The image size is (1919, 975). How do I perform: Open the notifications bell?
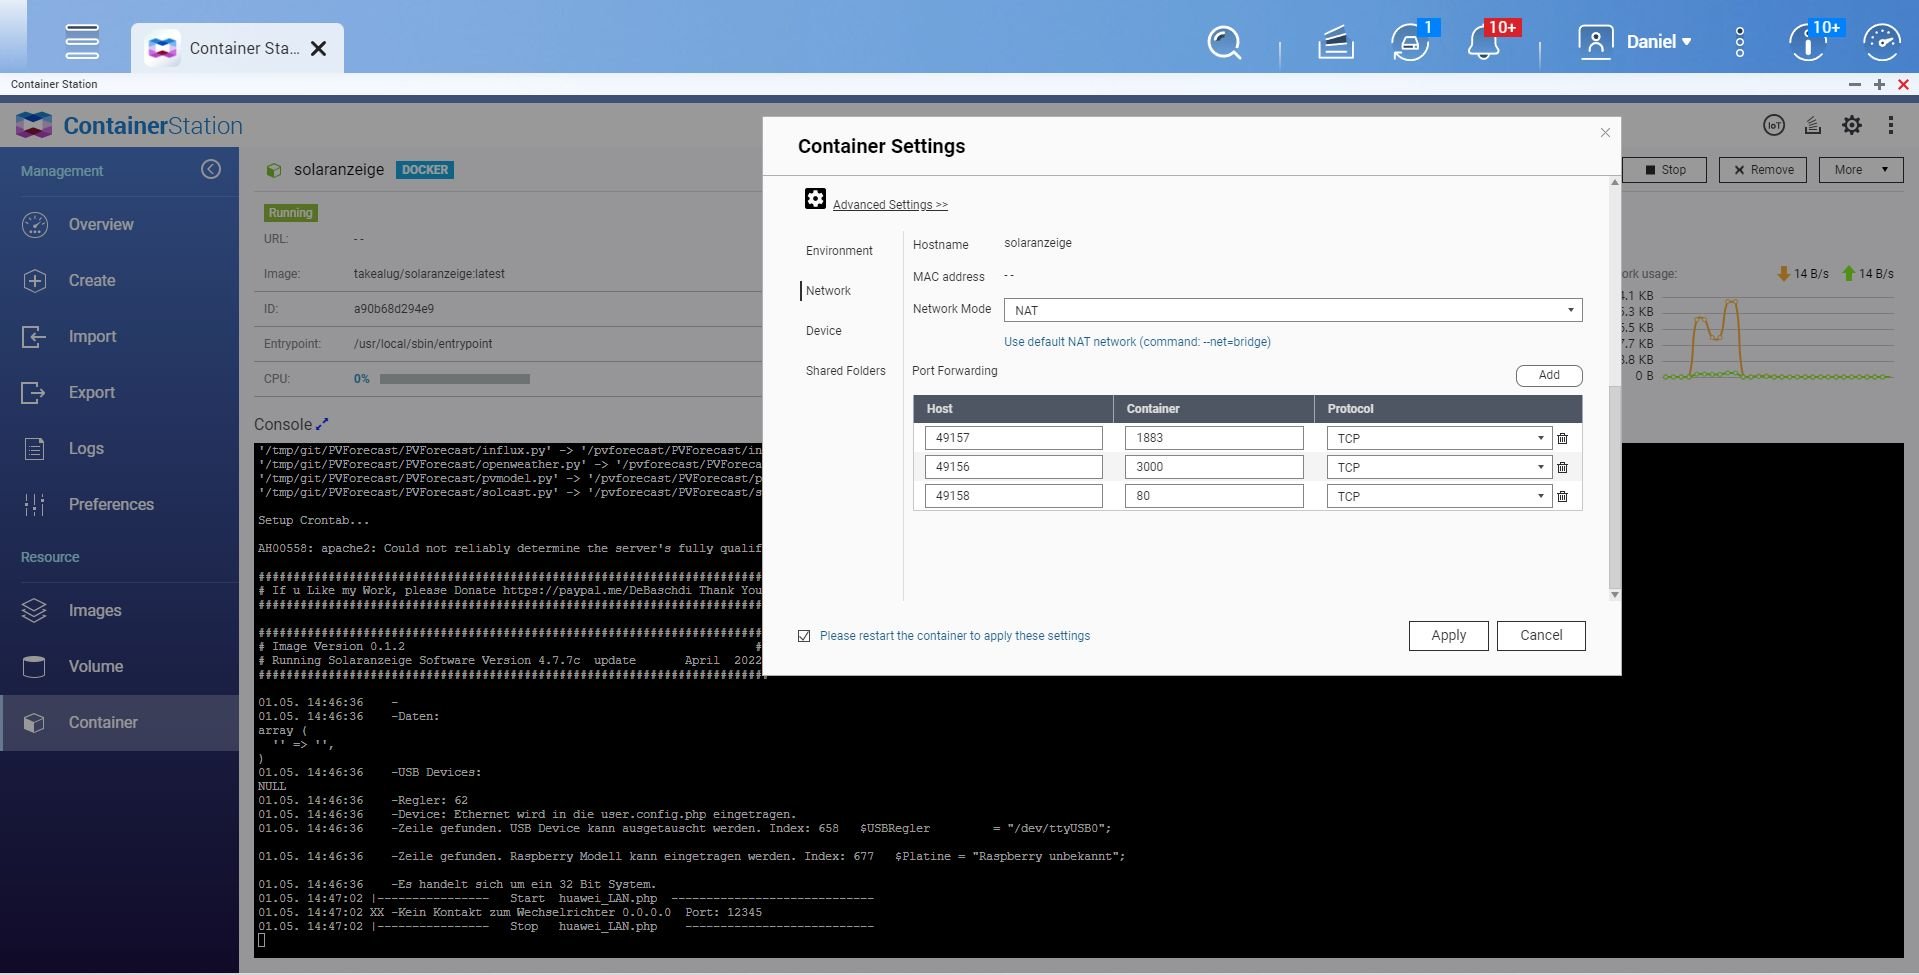(x=1484, y=43)
